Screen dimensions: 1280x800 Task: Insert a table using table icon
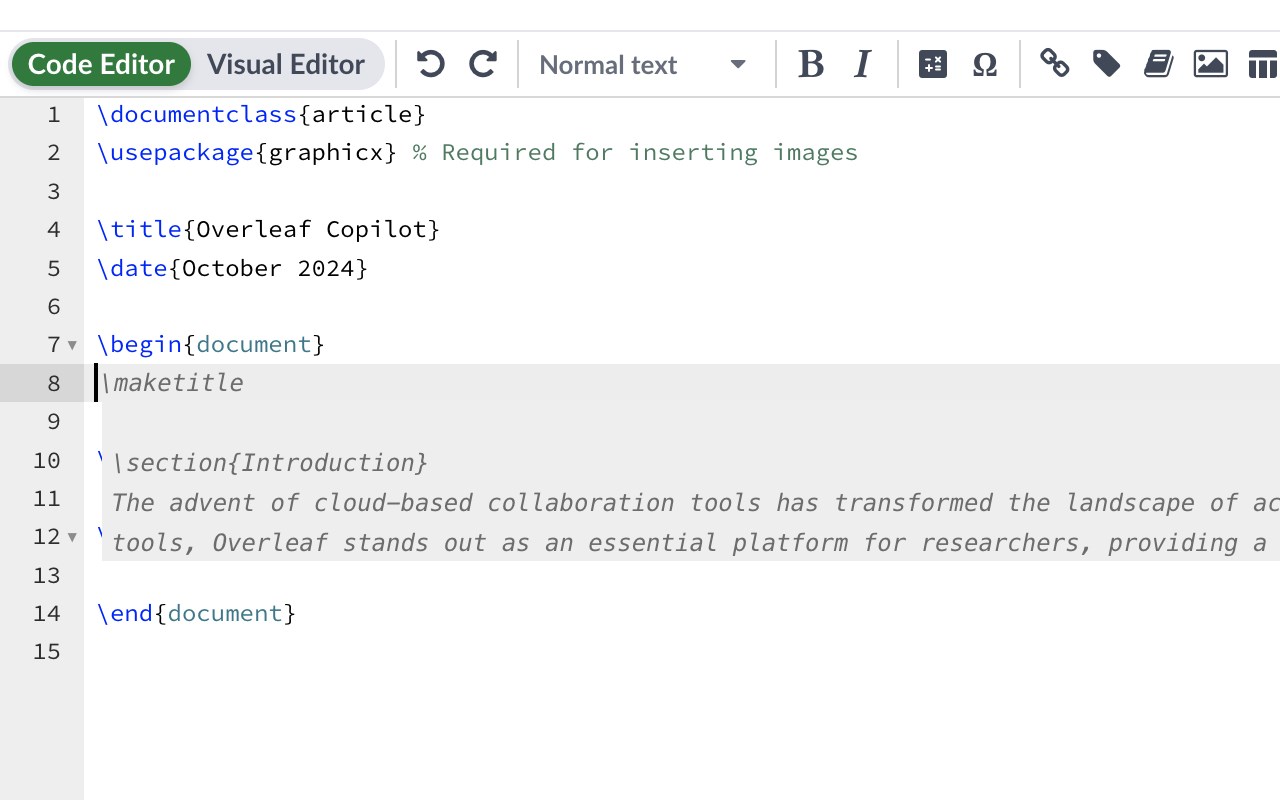coord(1262,65)
